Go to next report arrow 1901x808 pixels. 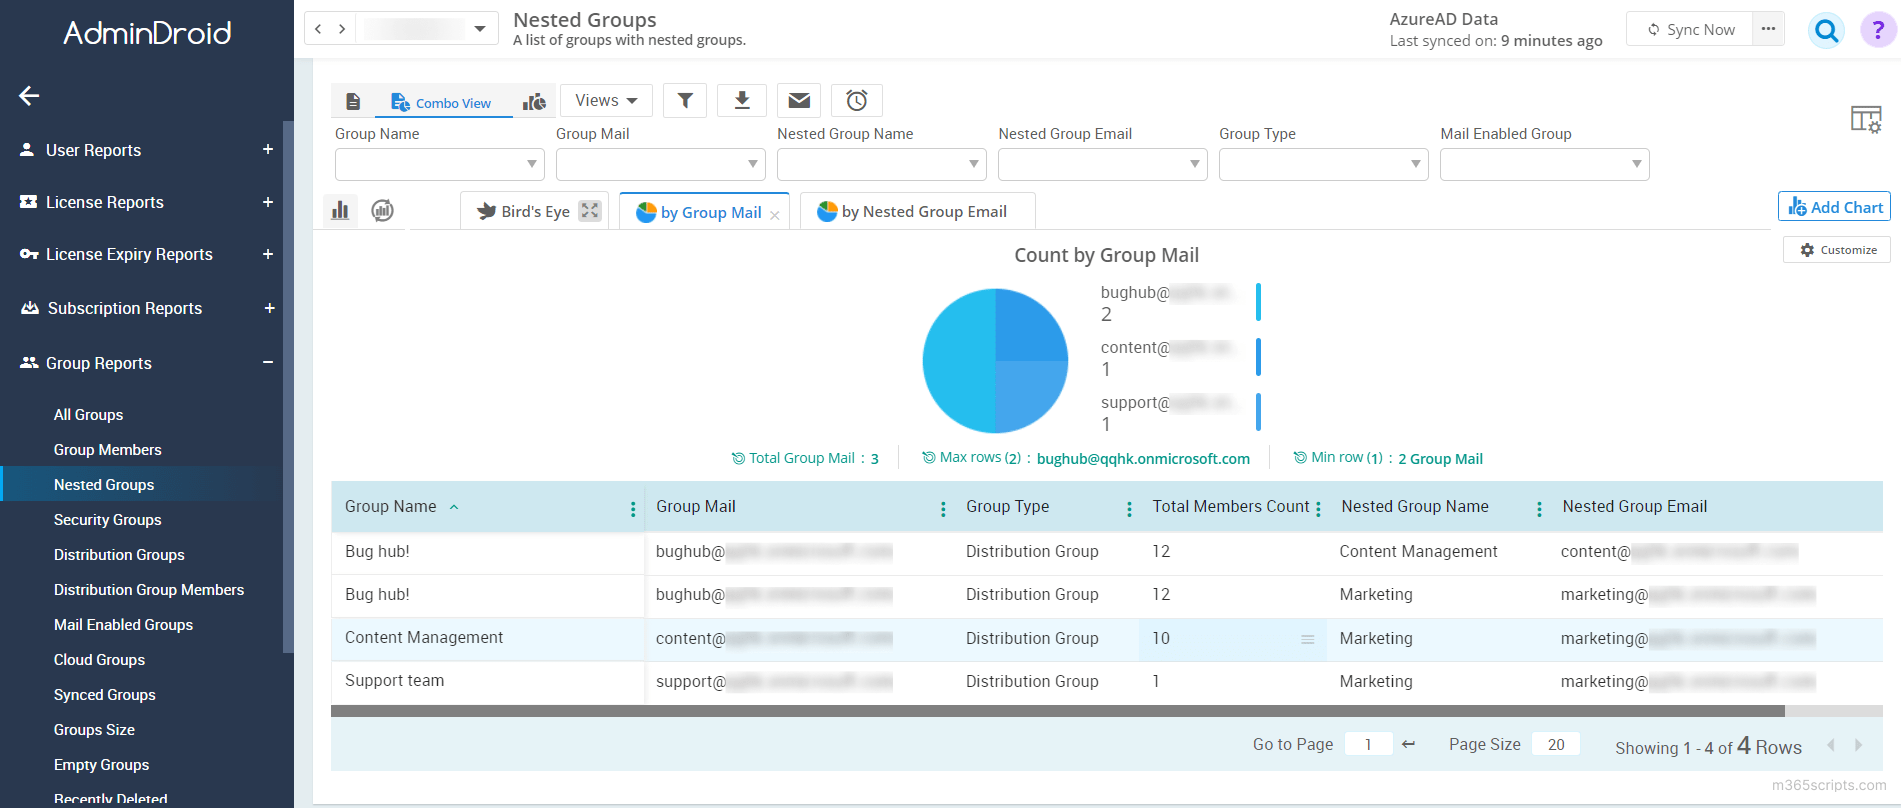pos(342,29)
